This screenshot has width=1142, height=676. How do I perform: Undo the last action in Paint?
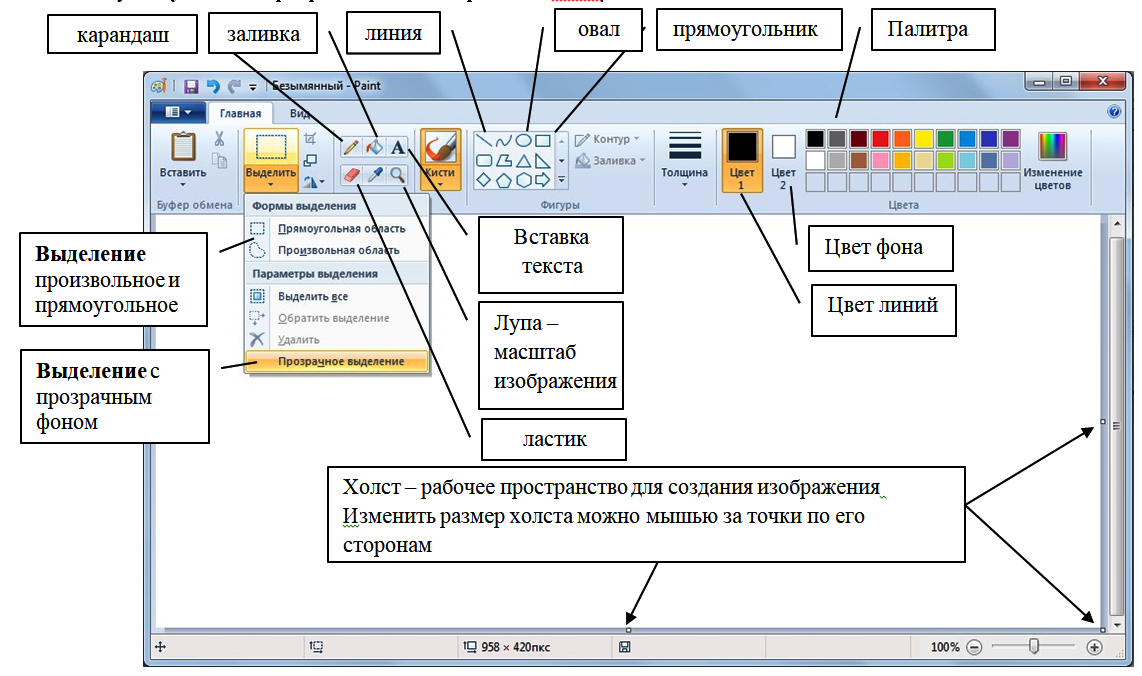point(212,86)
